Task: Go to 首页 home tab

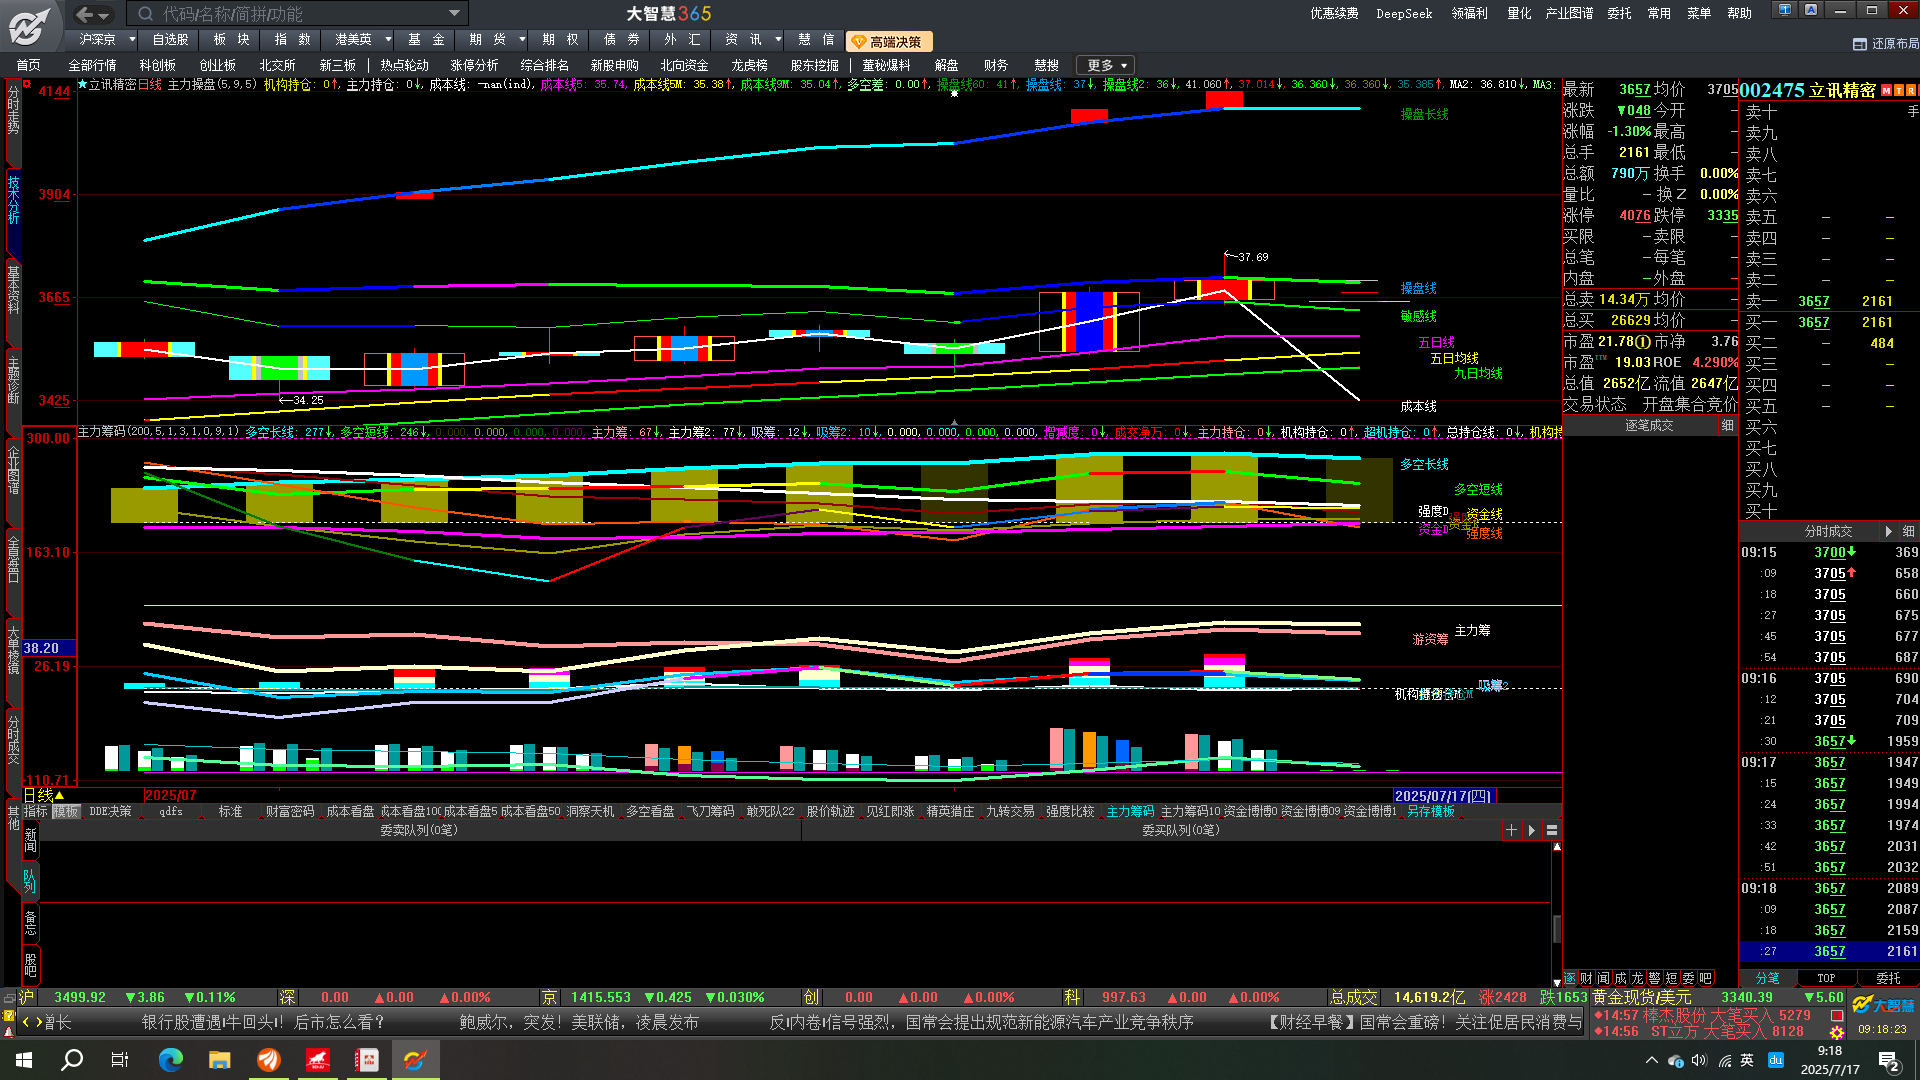Action: [x=29, y=65]
